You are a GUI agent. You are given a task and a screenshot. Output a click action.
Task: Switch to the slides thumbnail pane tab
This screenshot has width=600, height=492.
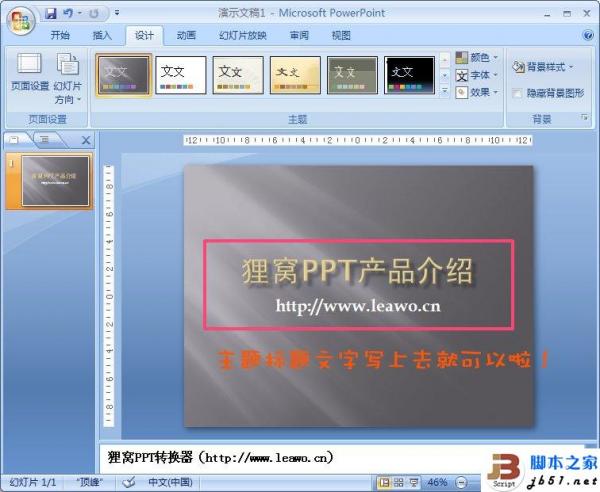tap(15, 140)
